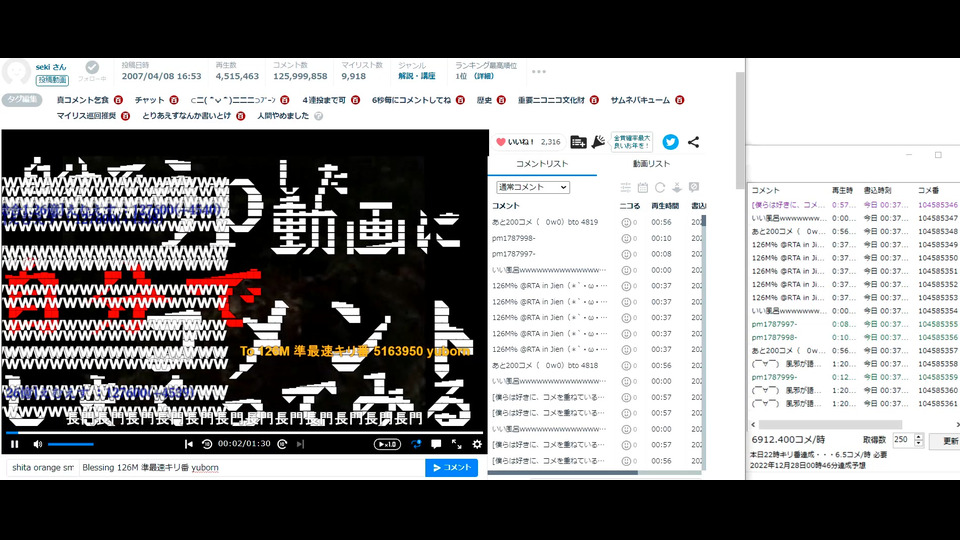Viewport: 960px width, 540px height.
Task: Open the 通常コメント dropdown
Action: click(533, 187)
